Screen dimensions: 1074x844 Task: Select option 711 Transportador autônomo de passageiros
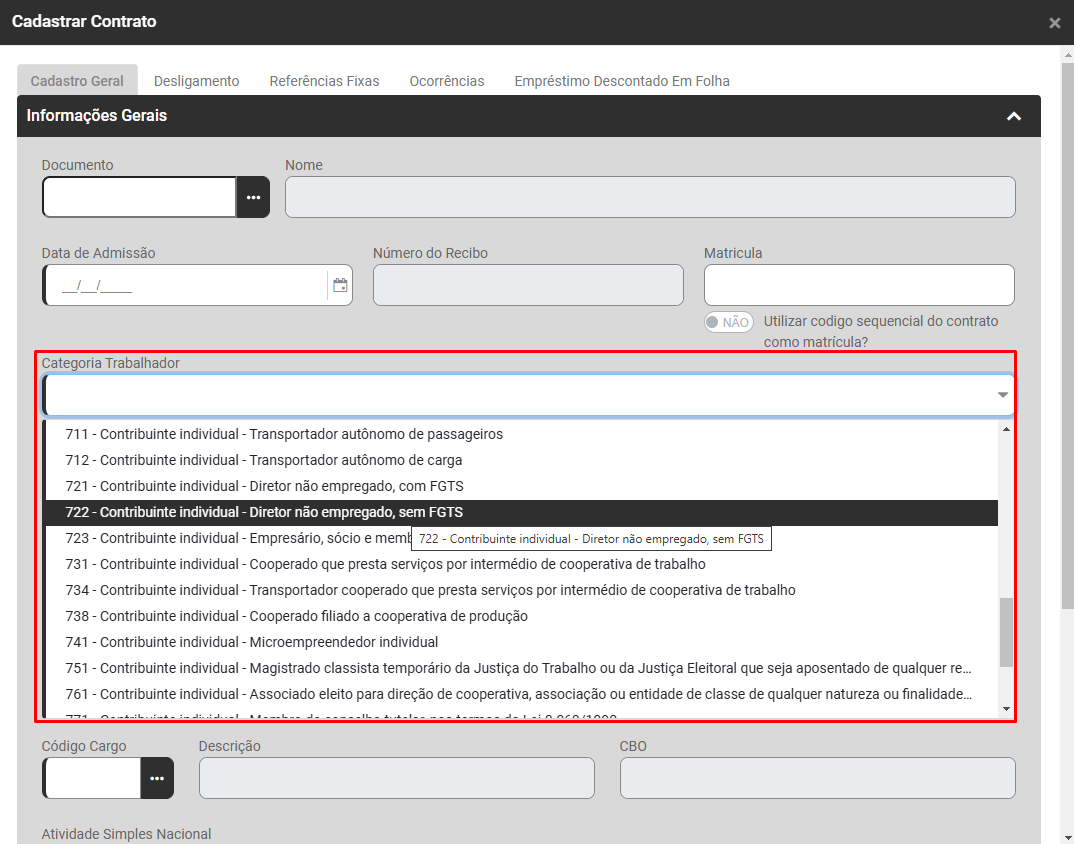coord(284,434)
